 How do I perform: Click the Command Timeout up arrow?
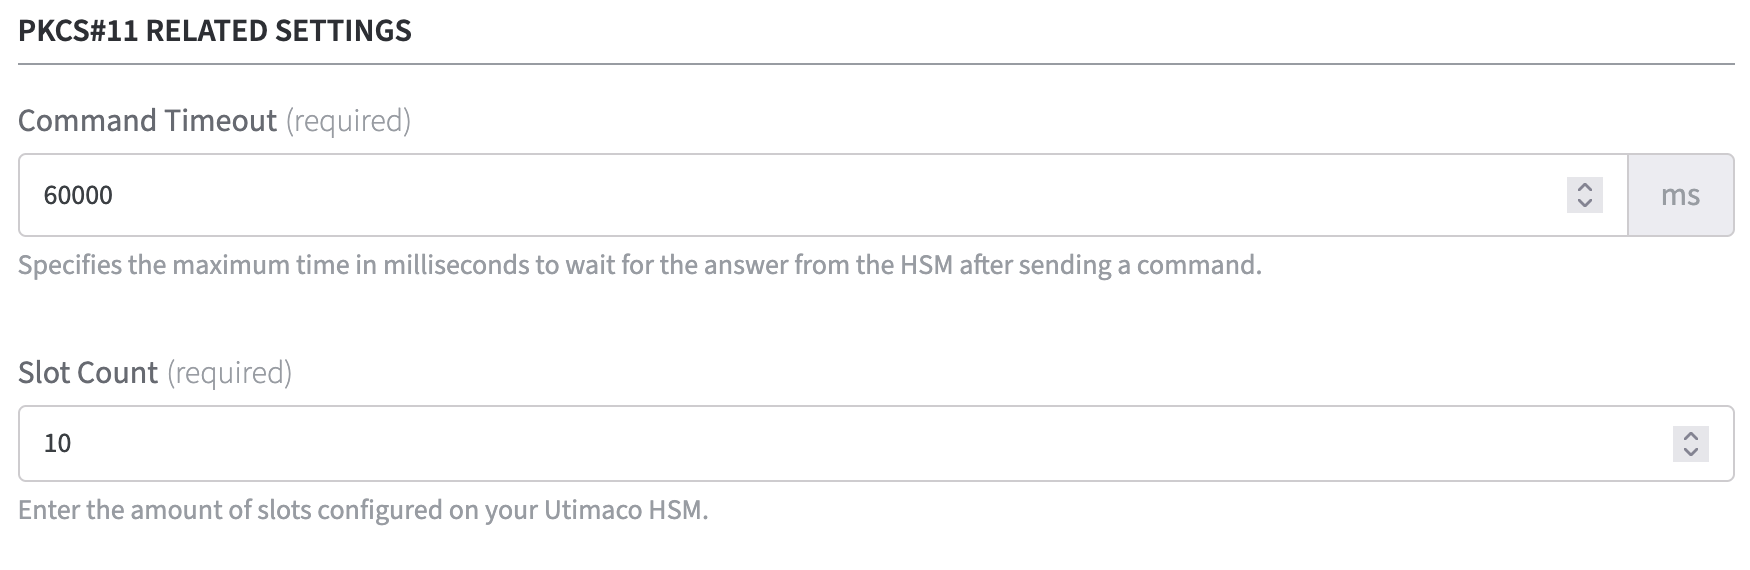click(x=1584, y=187)
